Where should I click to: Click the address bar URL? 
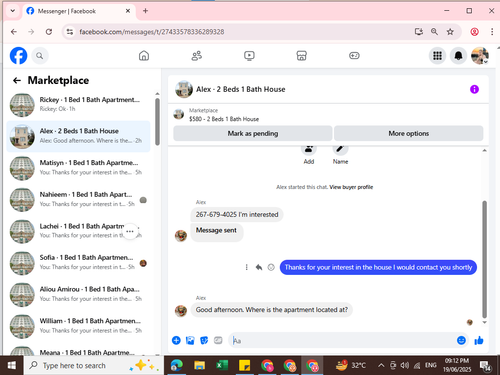click(x=152, y=32)
